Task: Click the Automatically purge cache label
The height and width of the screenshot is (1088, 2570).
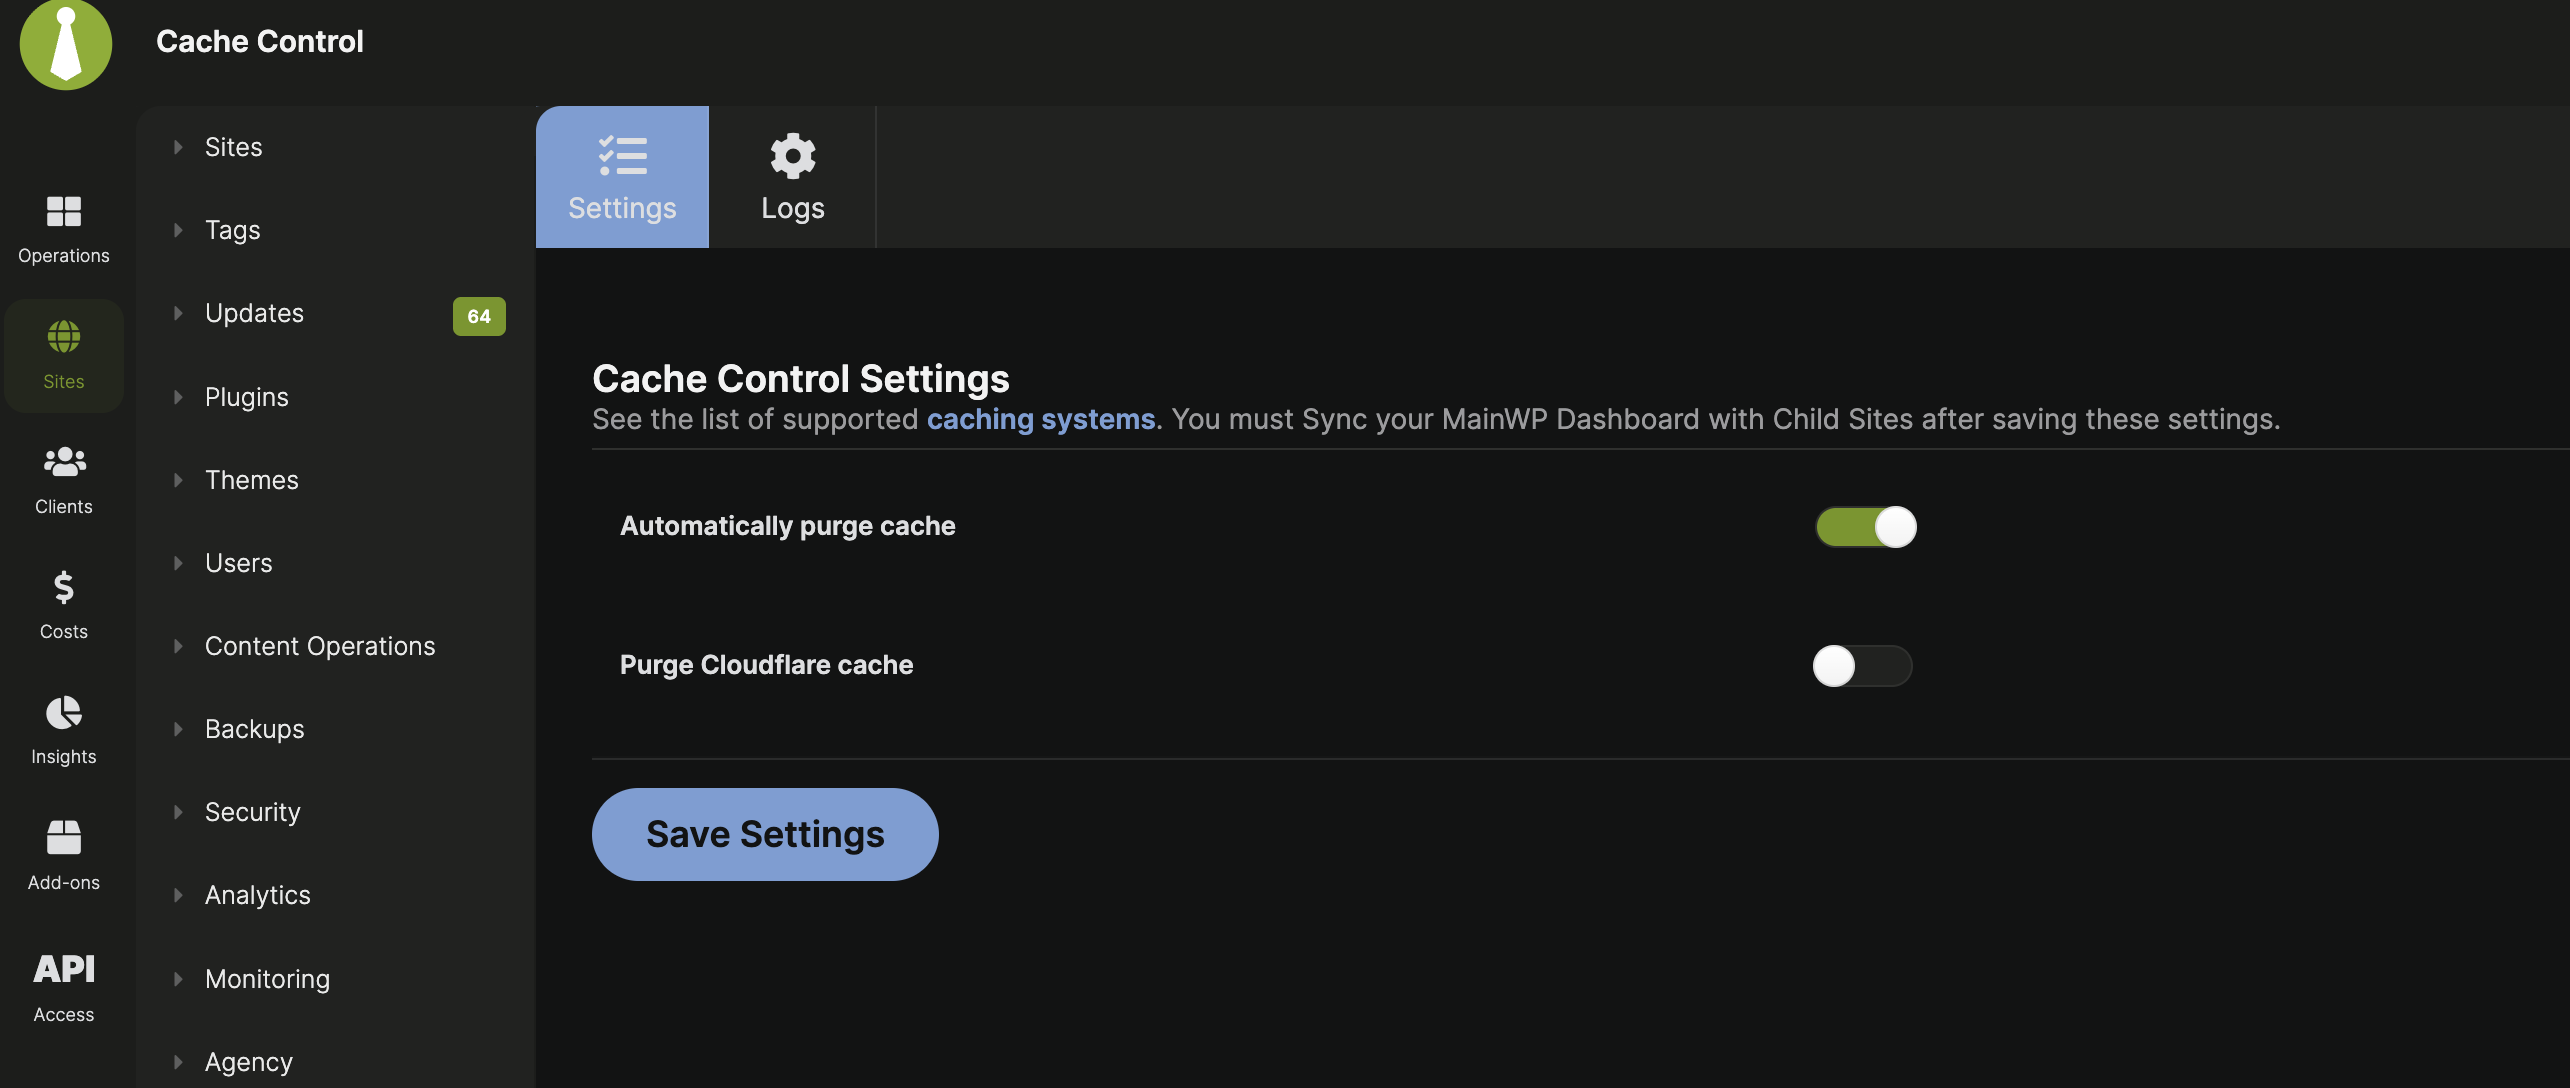Action: [x=788, y=526]
